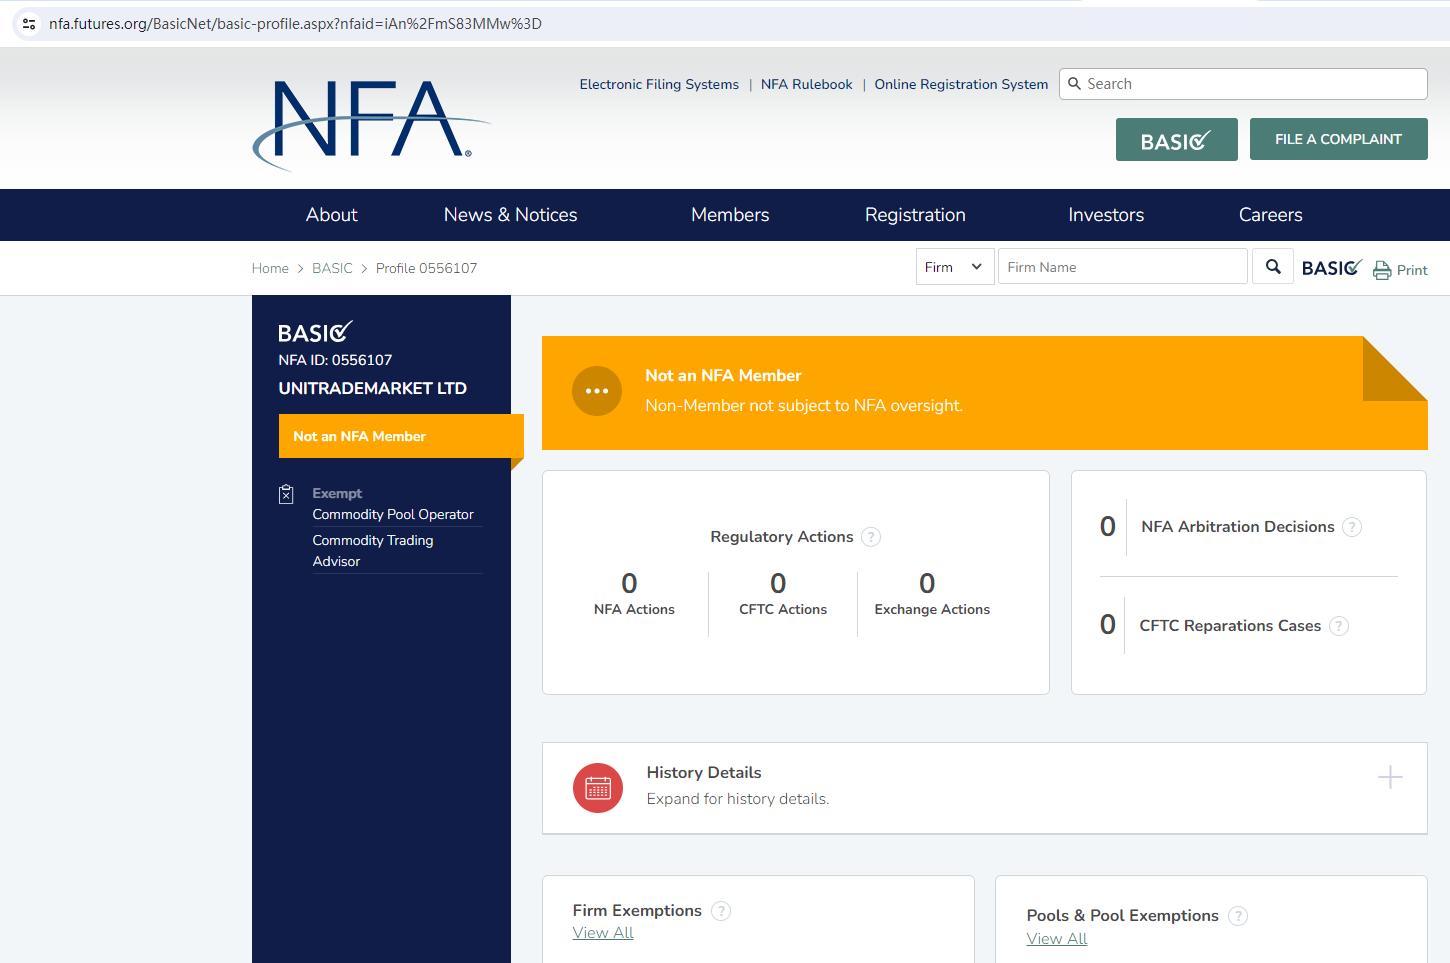This screenshot has width=1450, height=963.
Task: Click the site information icon in address bar
Action: pyautogui.click(x=29, y=24)
